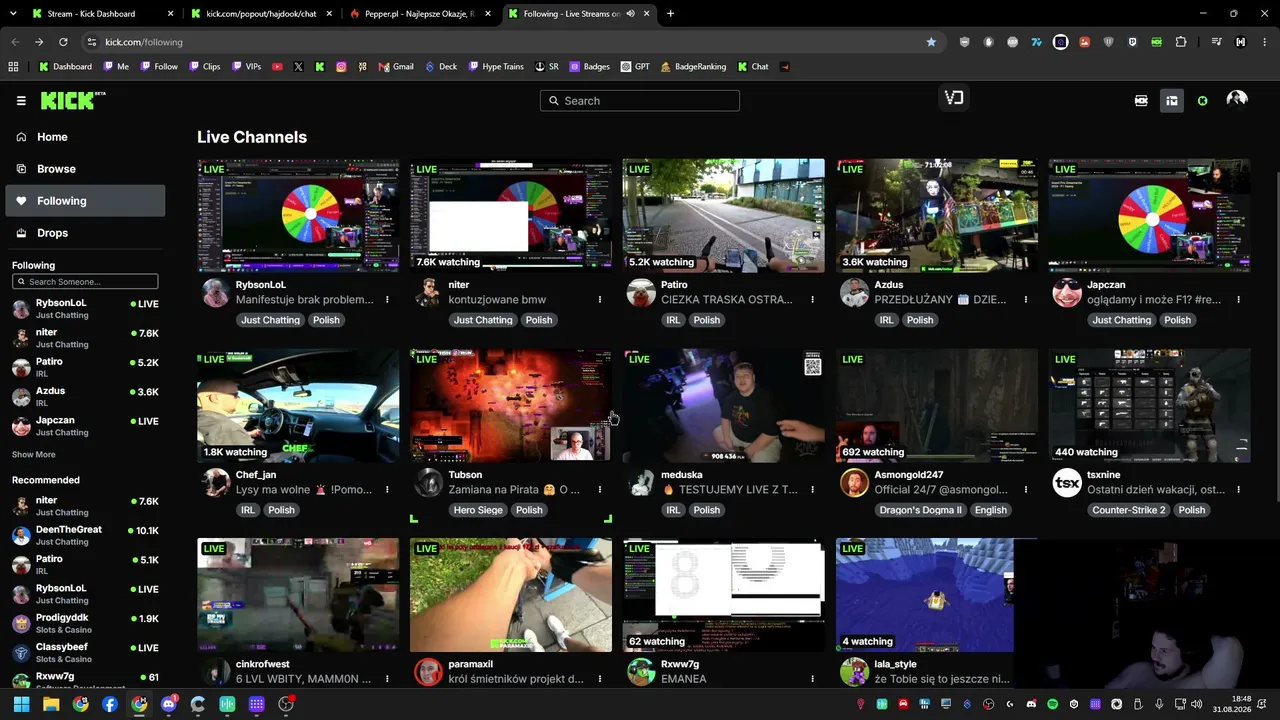Screen dimensions: 1280x720
Task: Select Following in the sidebar
Action: click(x=85, y=201)
